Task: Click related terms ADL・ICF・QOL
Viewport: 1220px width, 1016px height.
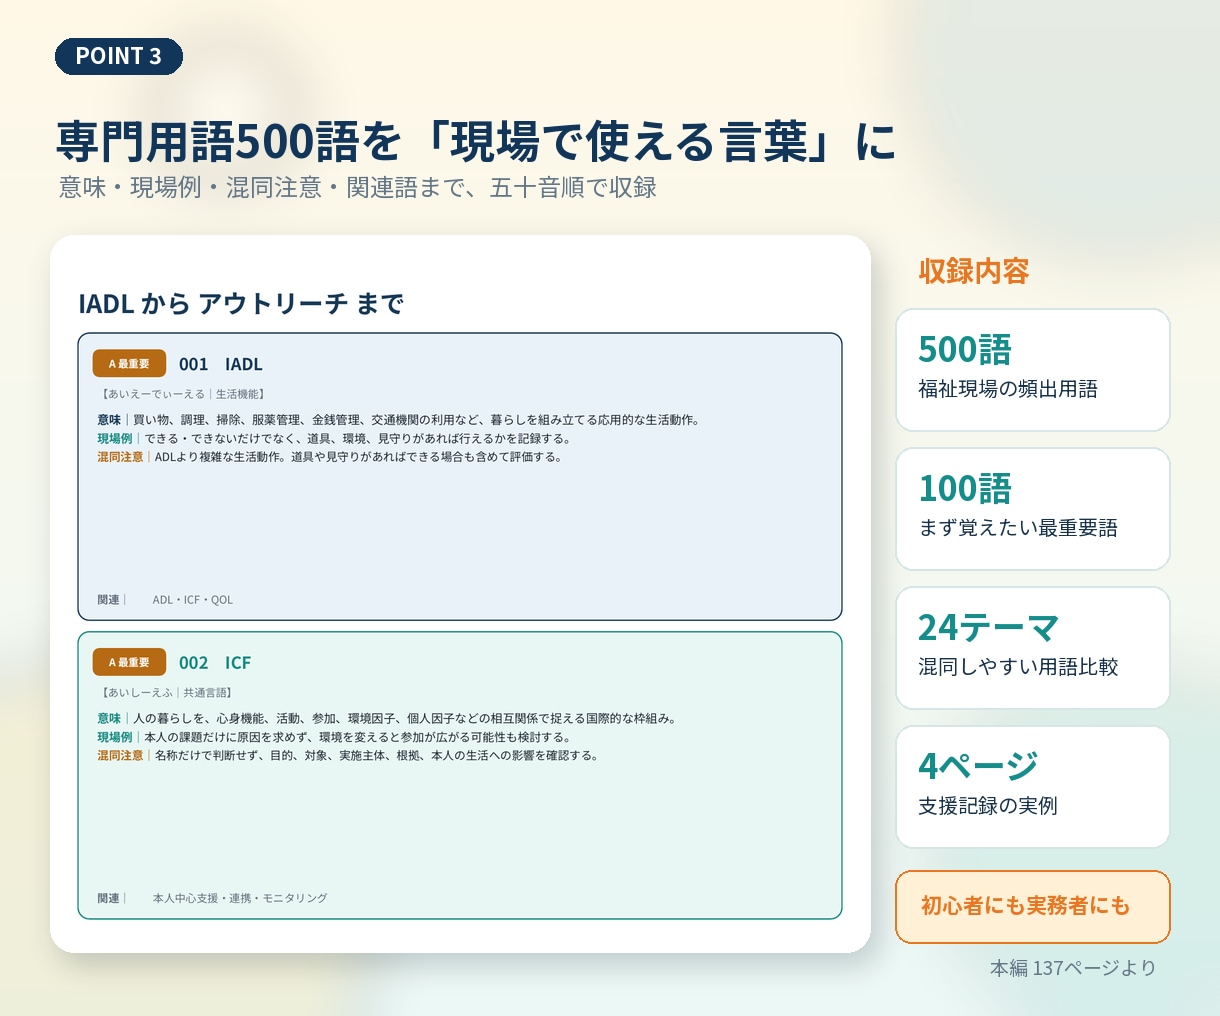Action: click(192, 600)
